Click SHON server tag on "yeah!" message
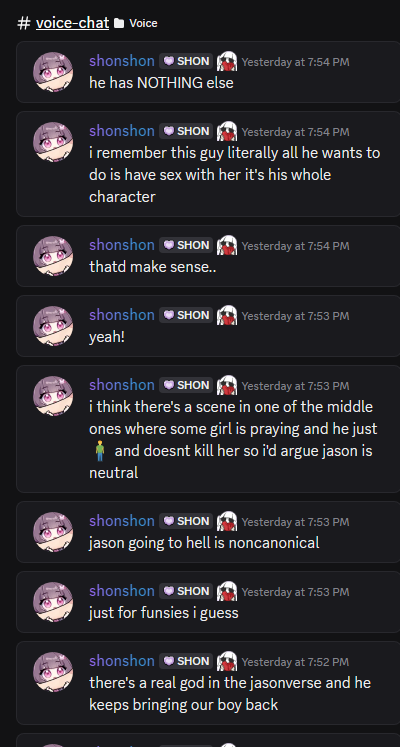Viewport: 400px width, 747px height. pyautogui.click(x=186, y=315)
